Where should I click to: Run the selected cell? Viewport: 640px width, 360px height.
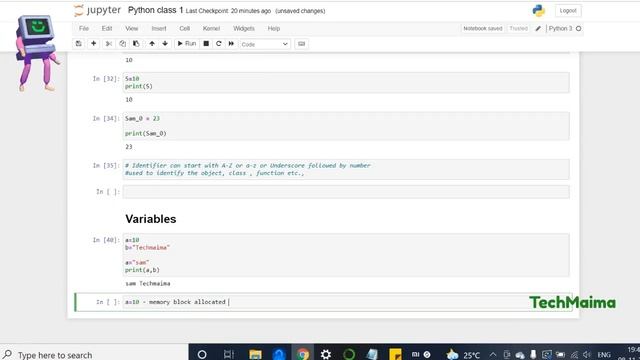[187, 44]
